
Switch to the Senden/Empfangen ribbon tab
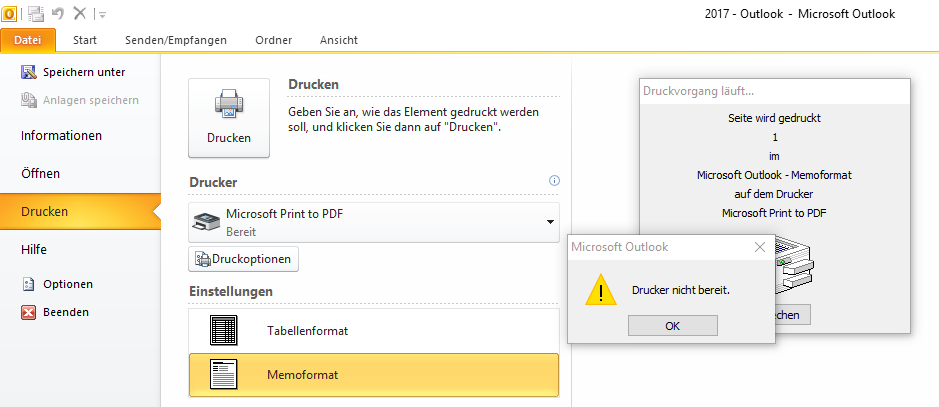click(176, 40)
